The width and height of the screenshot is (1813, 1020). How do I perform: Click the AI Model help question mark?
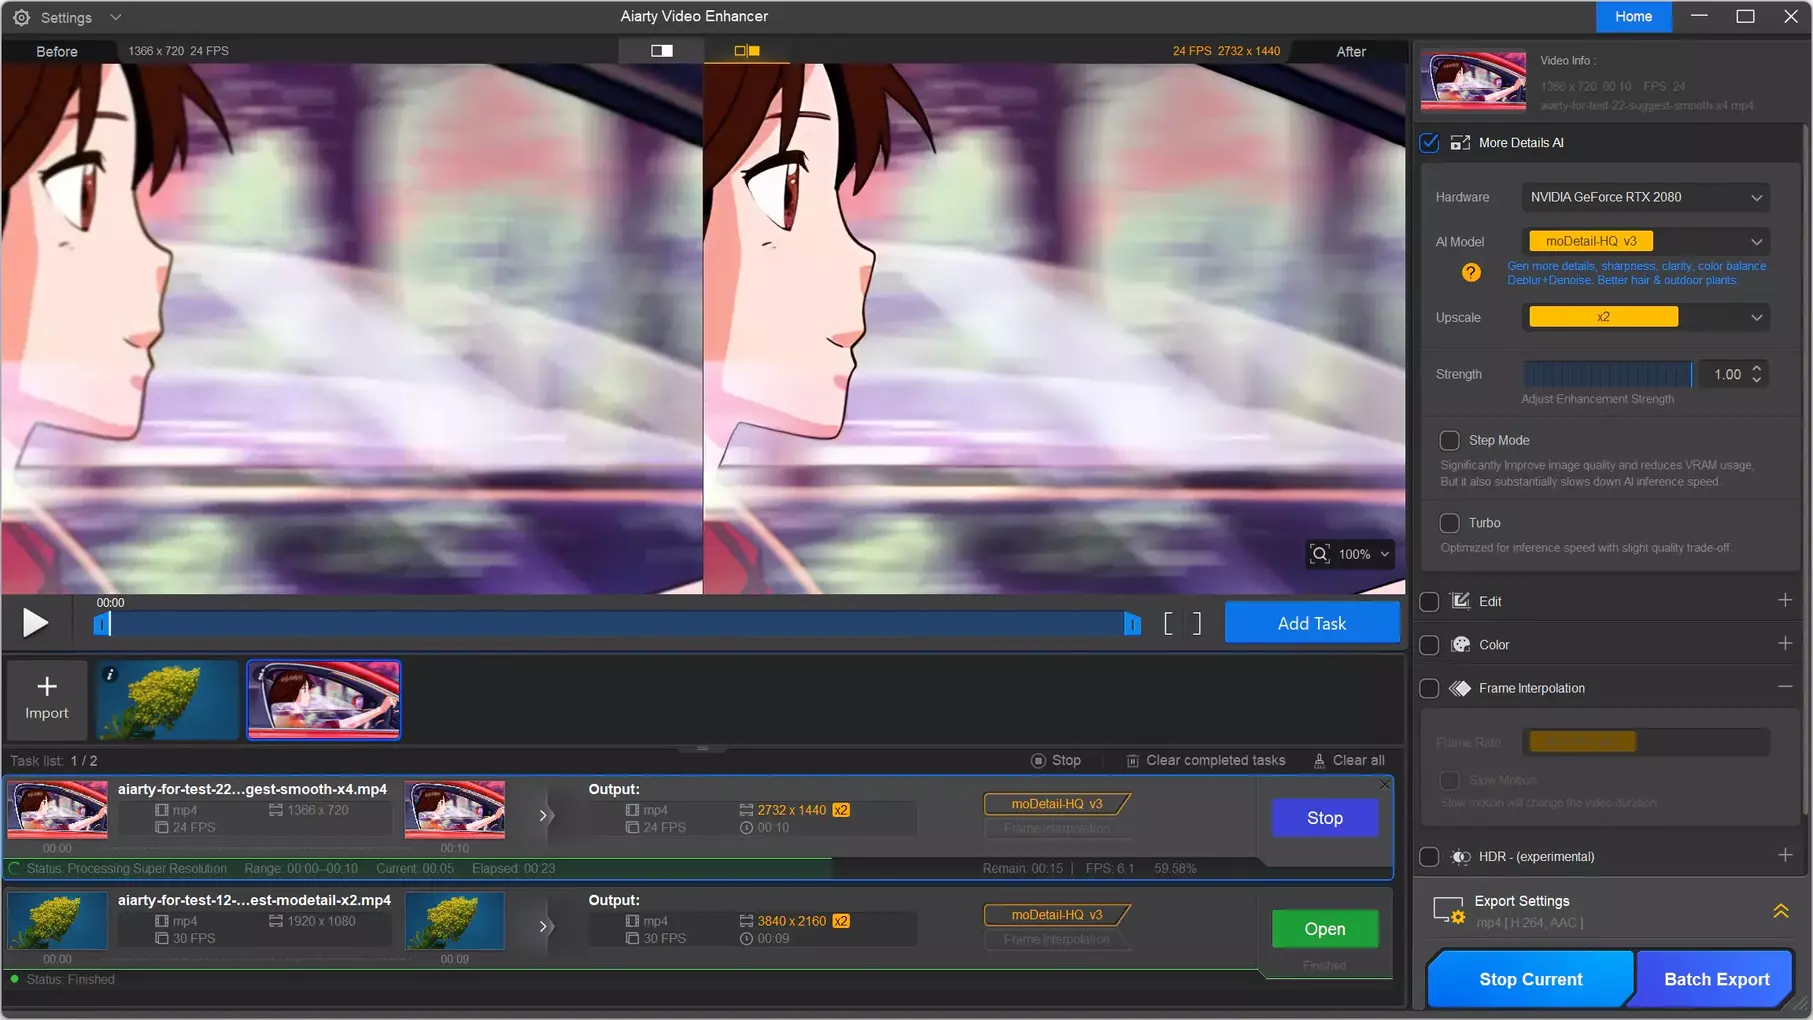(x=1470, y=272)
